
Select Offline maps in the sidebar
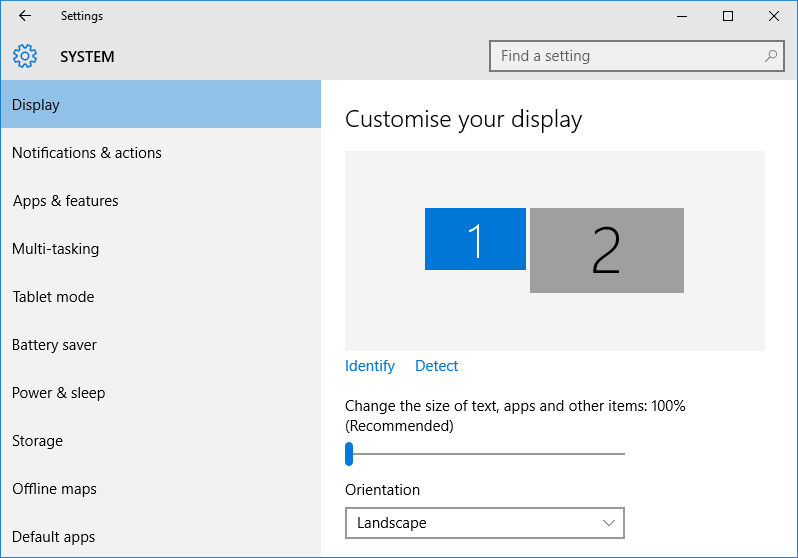click(x=55, y=489)
